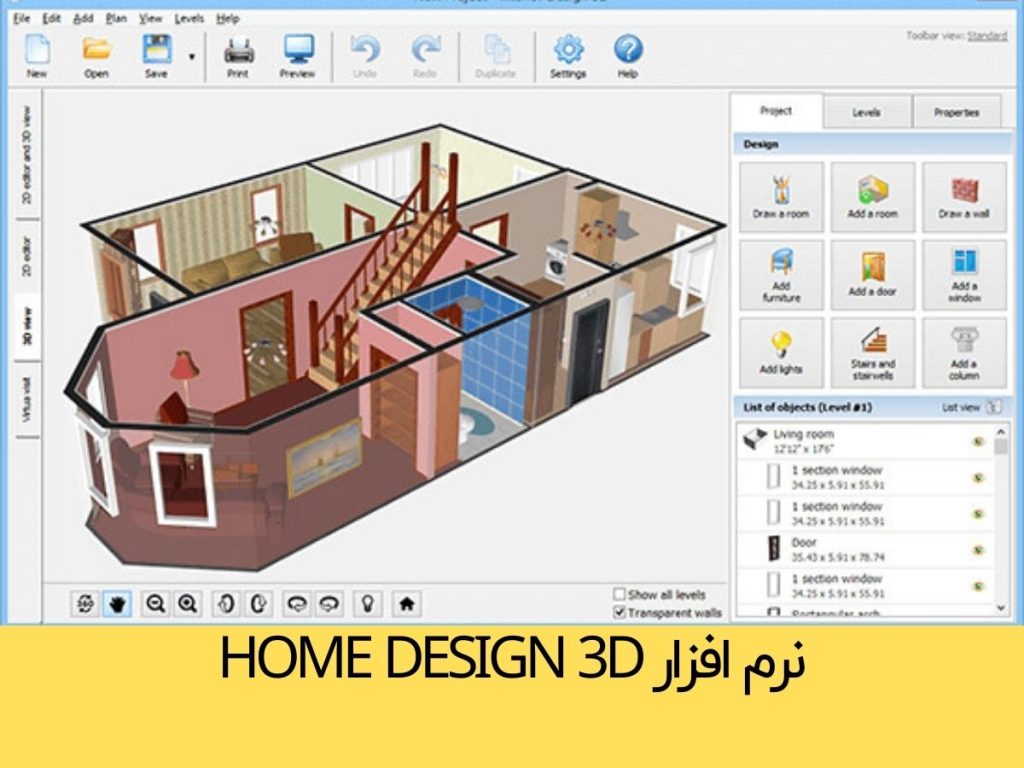
Task: Reset view with the home icon
Action: pos(406,603)
